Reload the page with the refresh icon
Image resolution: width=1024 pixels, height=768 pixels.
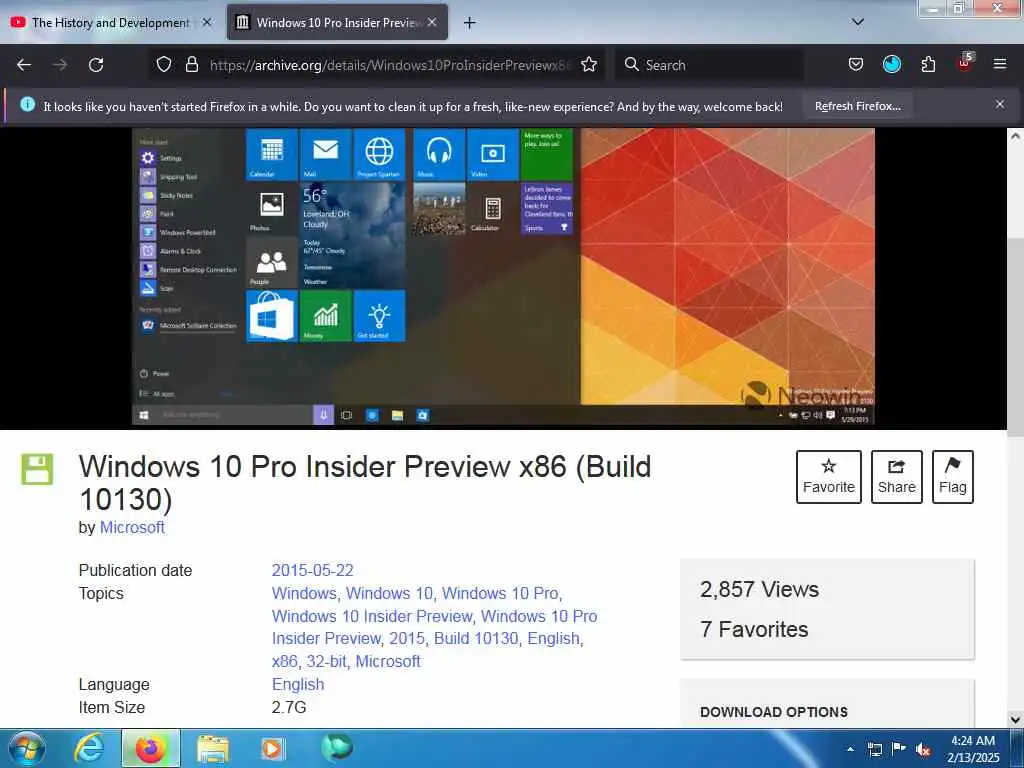pos(96,65)
